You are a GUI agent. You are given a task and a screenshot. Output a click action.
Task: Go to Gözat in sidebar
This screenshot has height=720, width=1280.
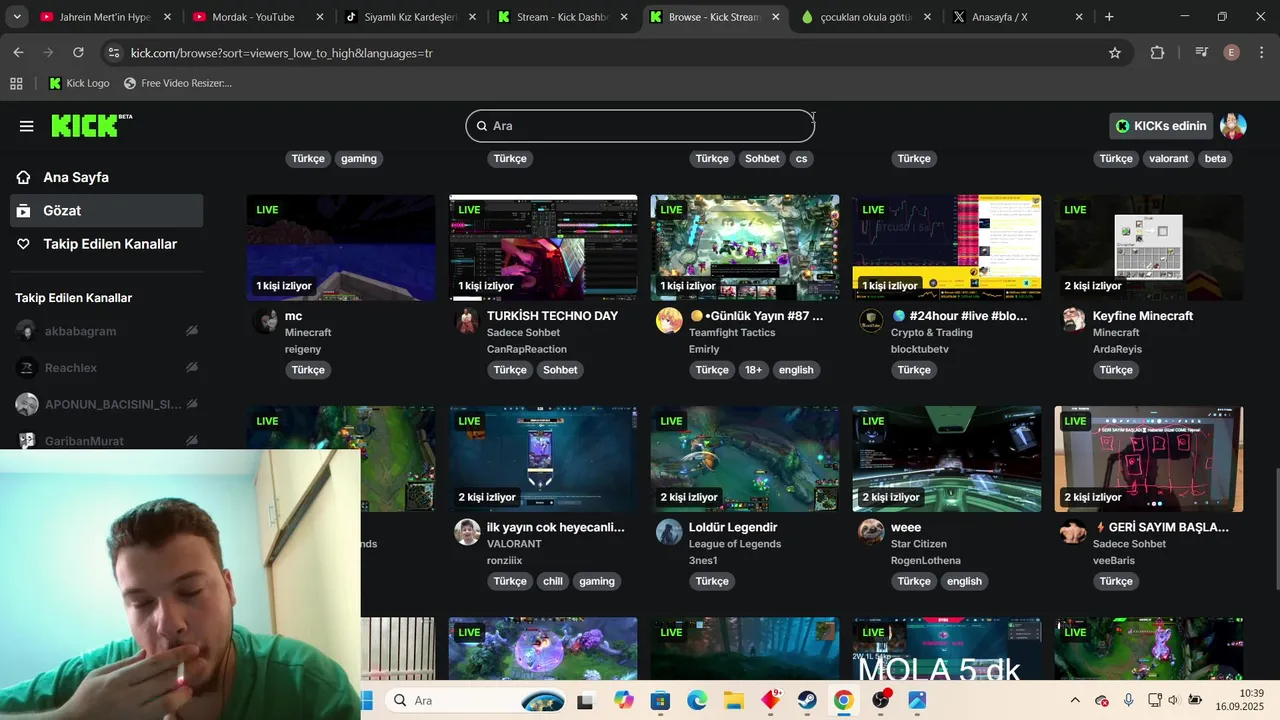tap(106, 211)
